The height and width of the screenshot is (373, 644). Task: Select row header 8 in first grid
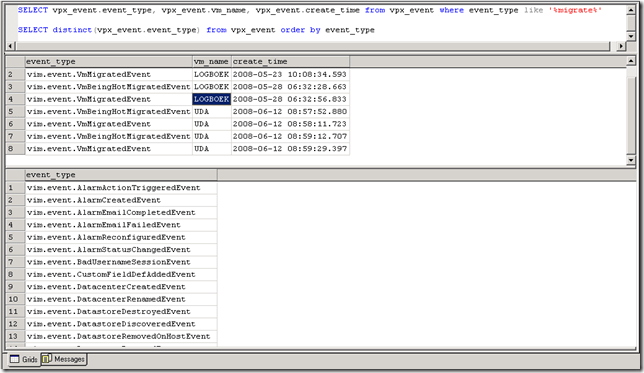point(16,149)
